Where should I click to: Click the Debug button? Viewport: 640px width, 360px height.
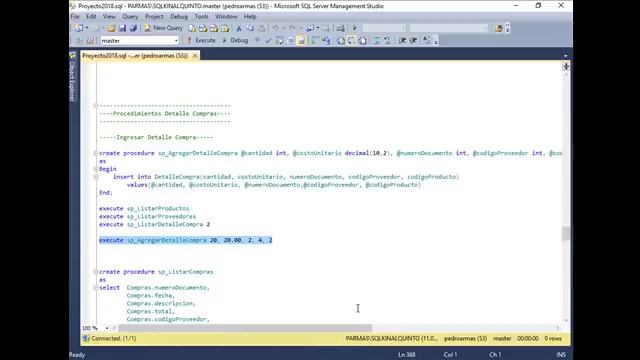click(235, 40)
